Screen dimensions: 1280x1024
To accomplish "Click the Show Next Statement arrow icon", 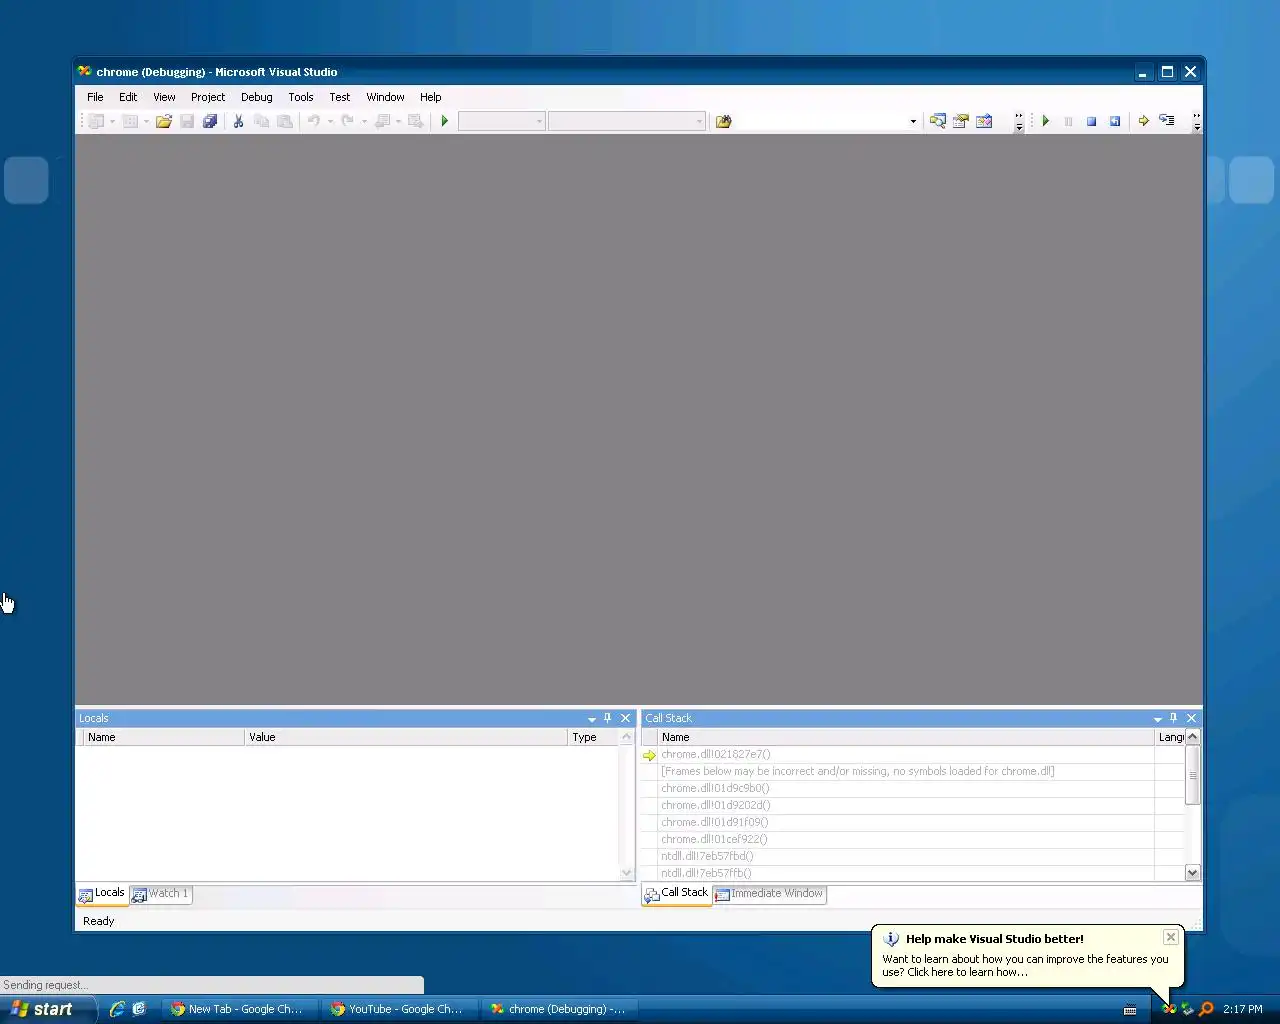I will (1143, 121).
